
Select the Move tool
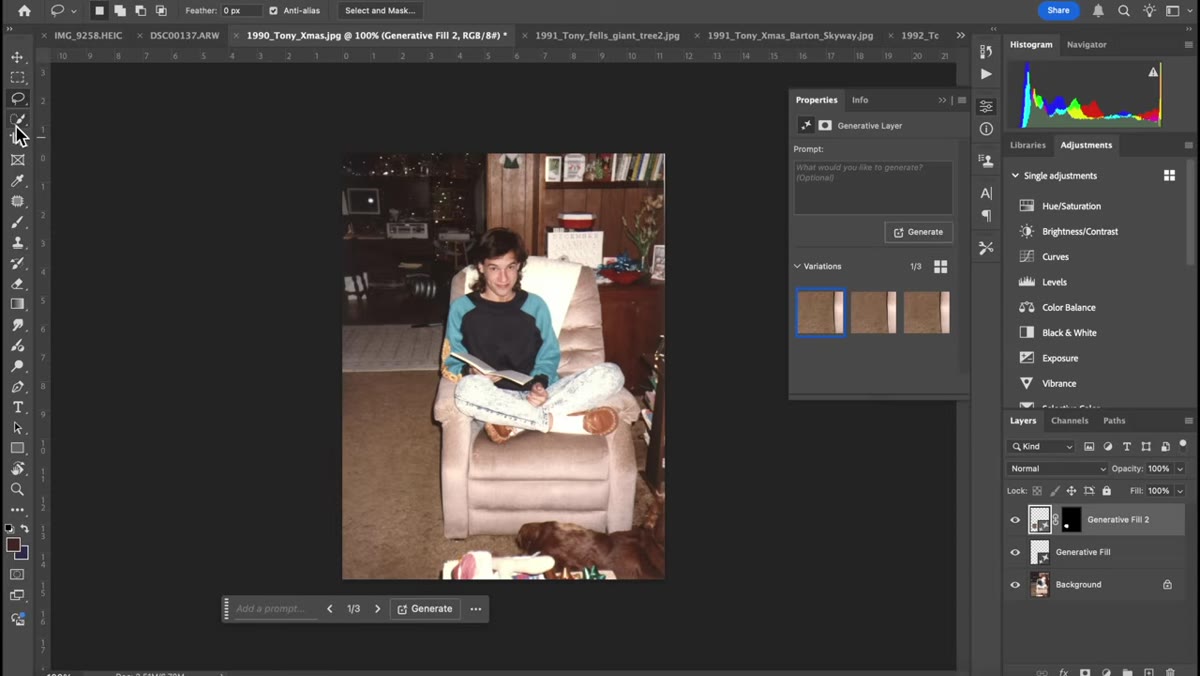pos(17,57)
